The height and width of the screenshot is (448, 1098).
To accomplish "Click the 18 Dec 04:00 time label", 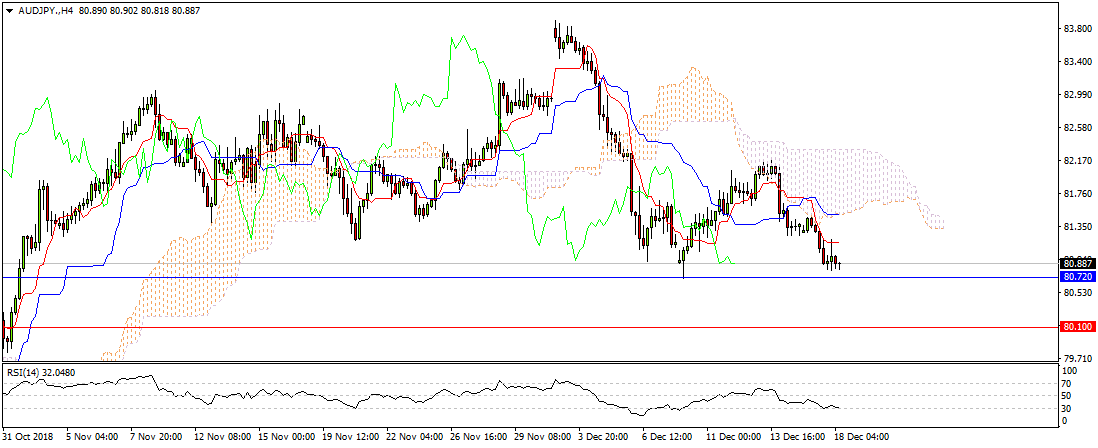I will coord(862,437).
